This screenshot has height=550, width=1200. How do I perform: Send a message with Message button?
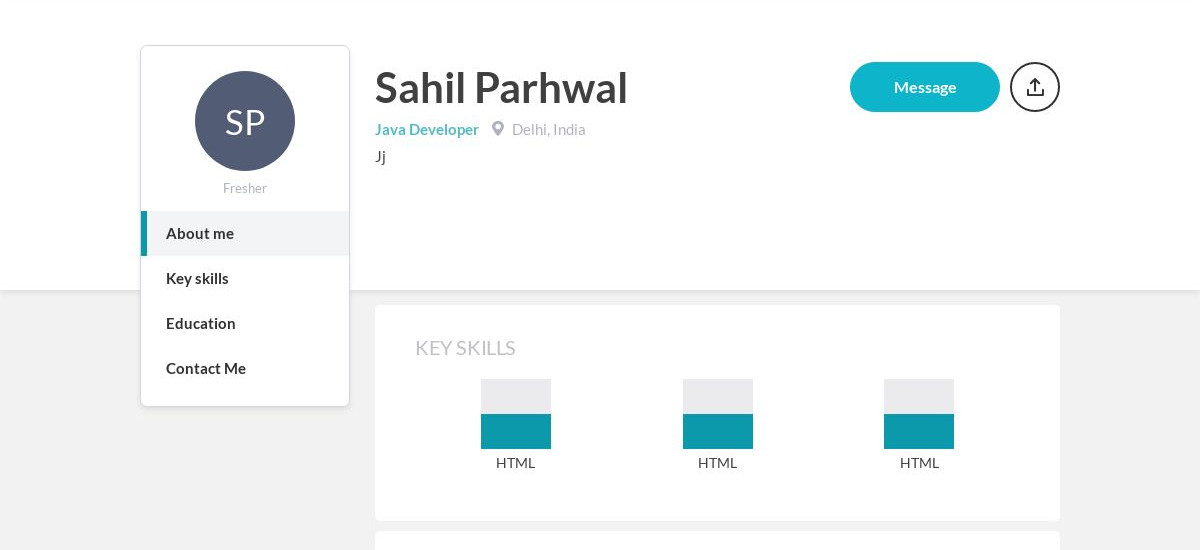pos(925,87)
